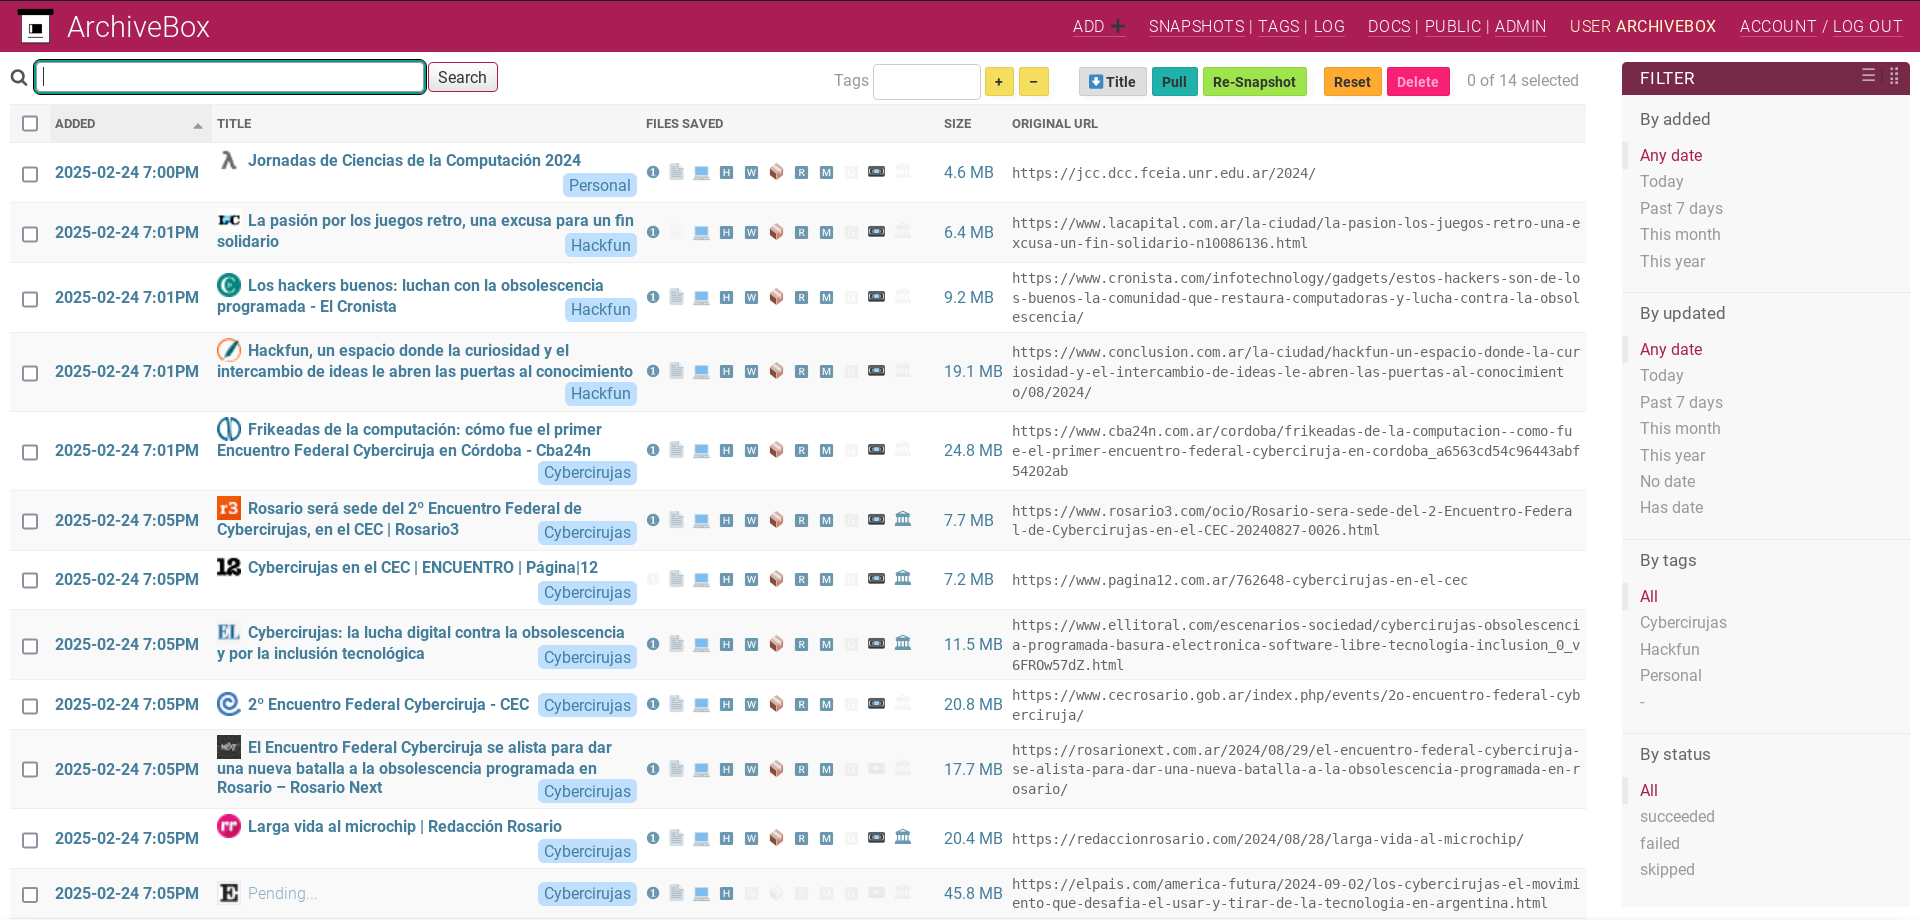Click the yellow minus tag button

(1034, 82)
